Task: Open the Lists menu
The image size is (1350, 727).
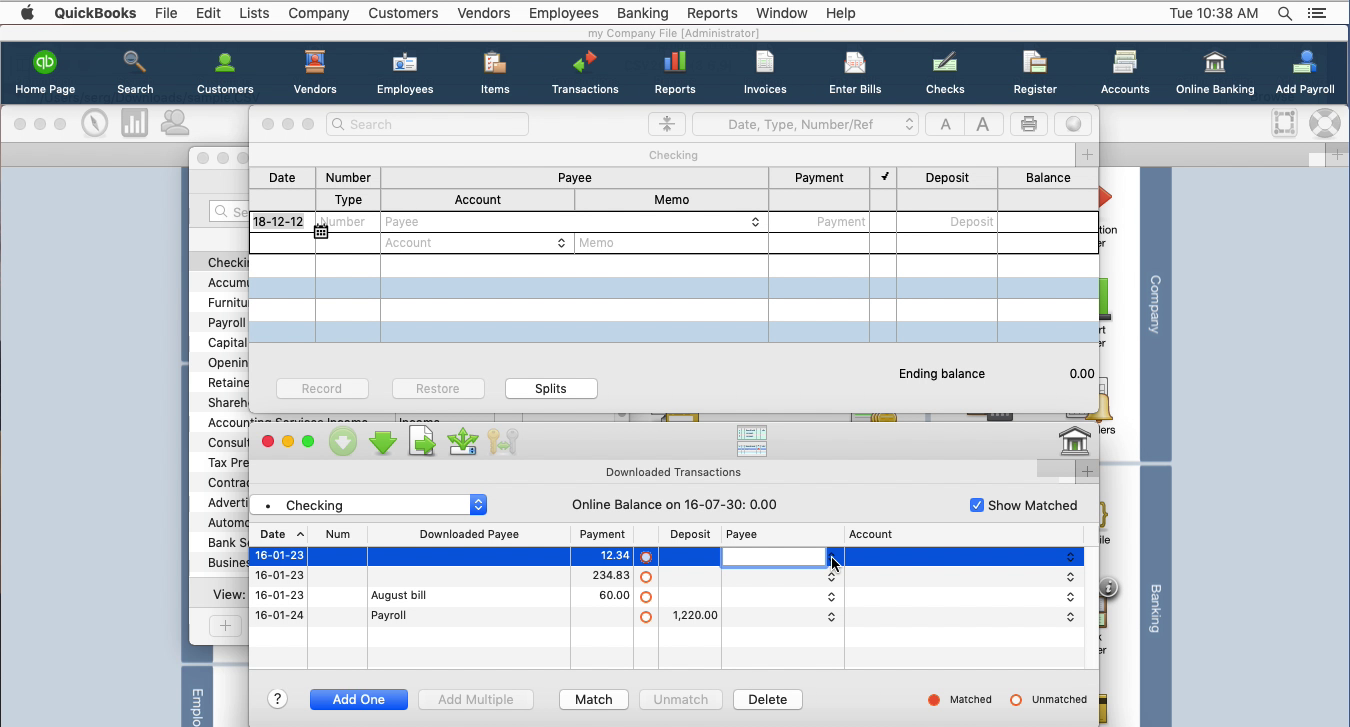Action: [x=254, y=13]
